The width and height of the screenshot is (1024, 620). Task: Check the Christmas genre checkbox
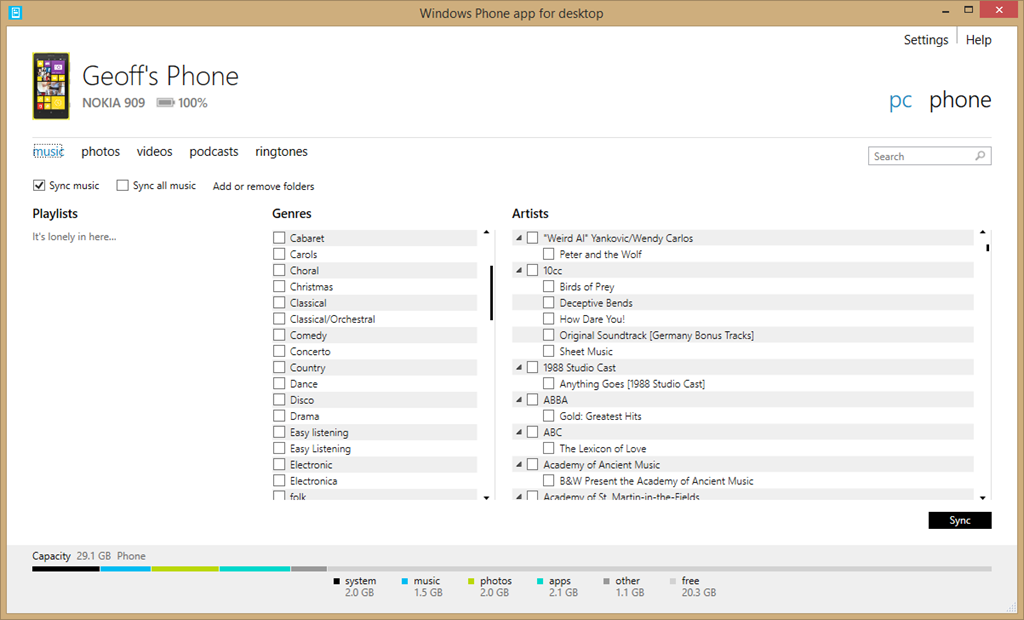click(x=279, y=287)
